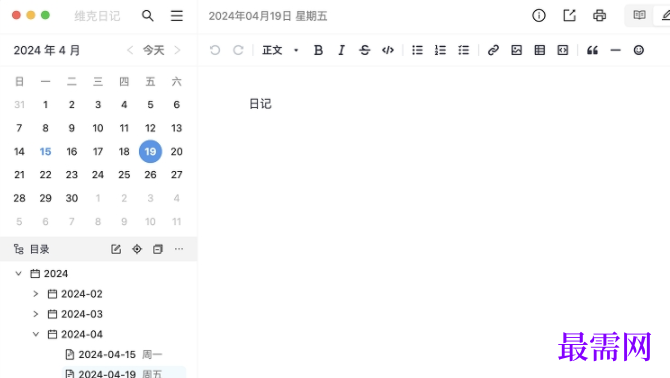The image size is (670, 378).
Task: Open the emoji picker
Action: click(x=638, y=50)
